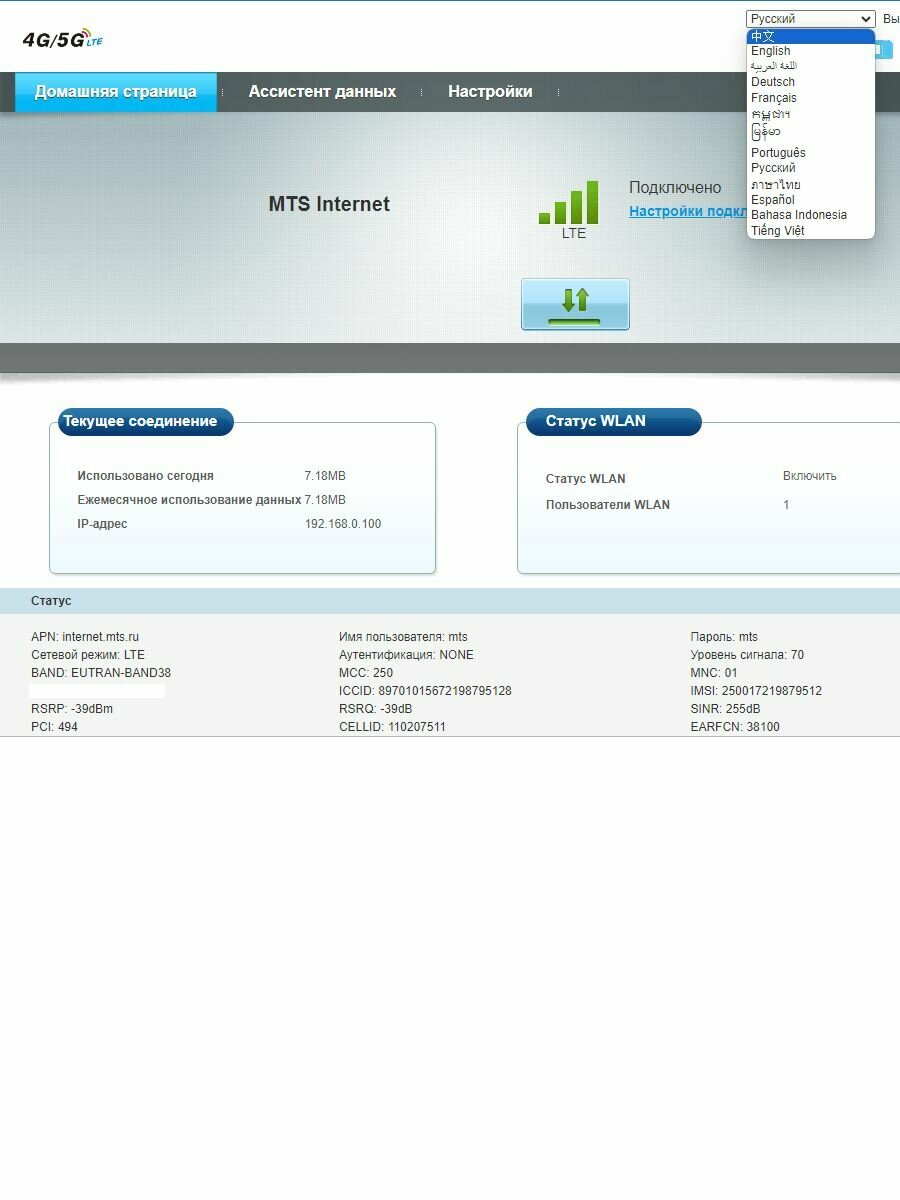Switch to the Ассистент данных tab

click(x=322, y=92)
